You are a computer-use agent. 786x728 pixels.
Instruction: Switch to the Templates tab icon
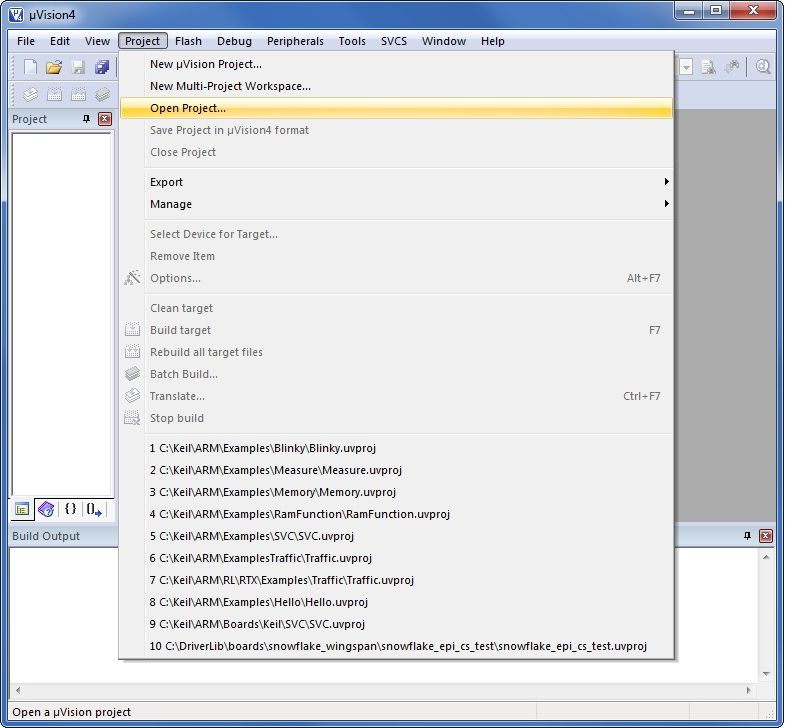click(94, 509)
